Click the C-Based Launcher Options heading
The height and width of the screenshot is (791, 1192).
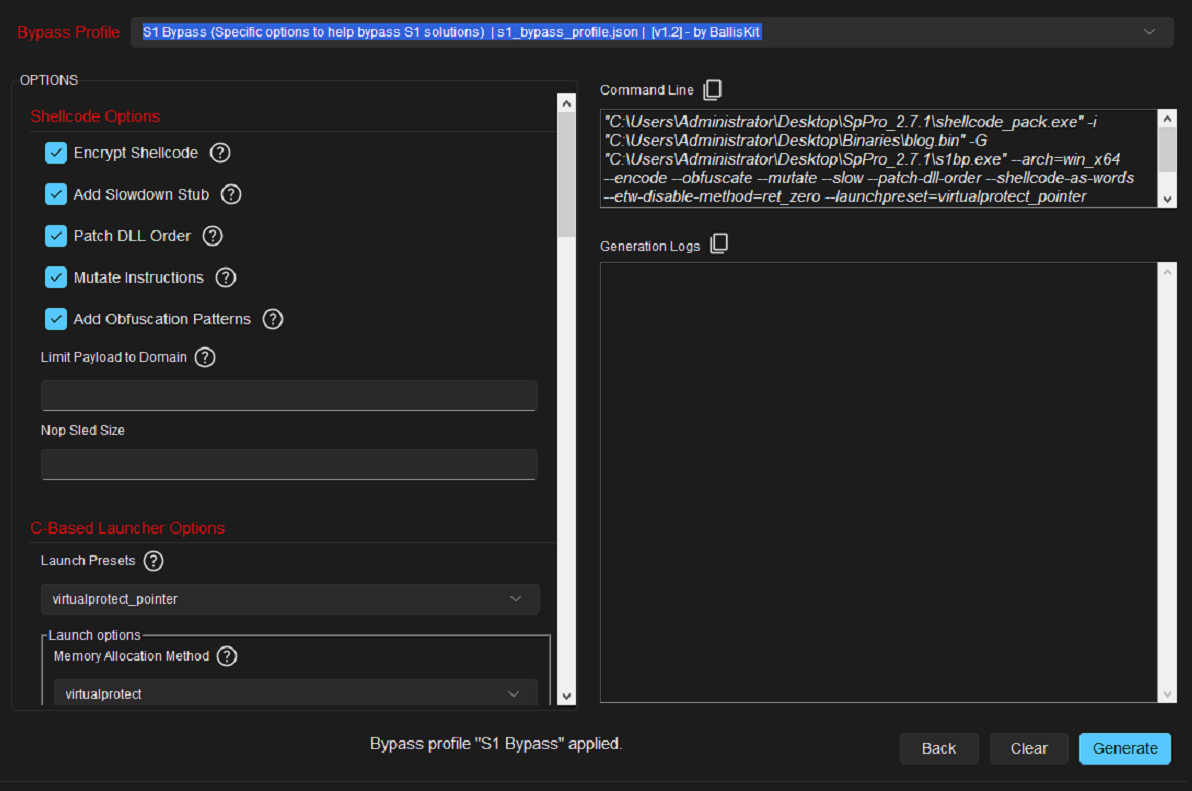[x=128, y=528]
